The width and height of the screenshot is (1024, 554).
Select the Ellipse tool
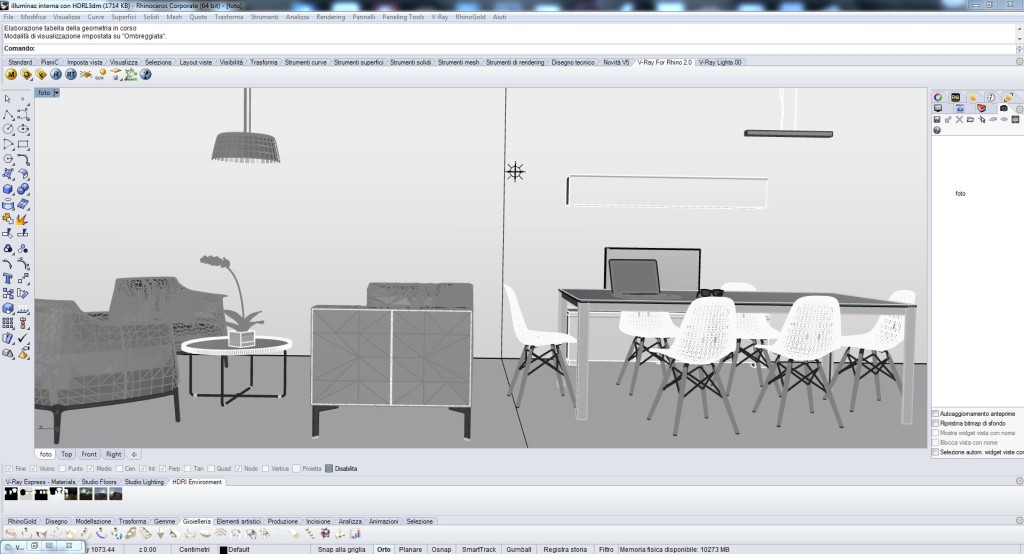coord(23,129)
